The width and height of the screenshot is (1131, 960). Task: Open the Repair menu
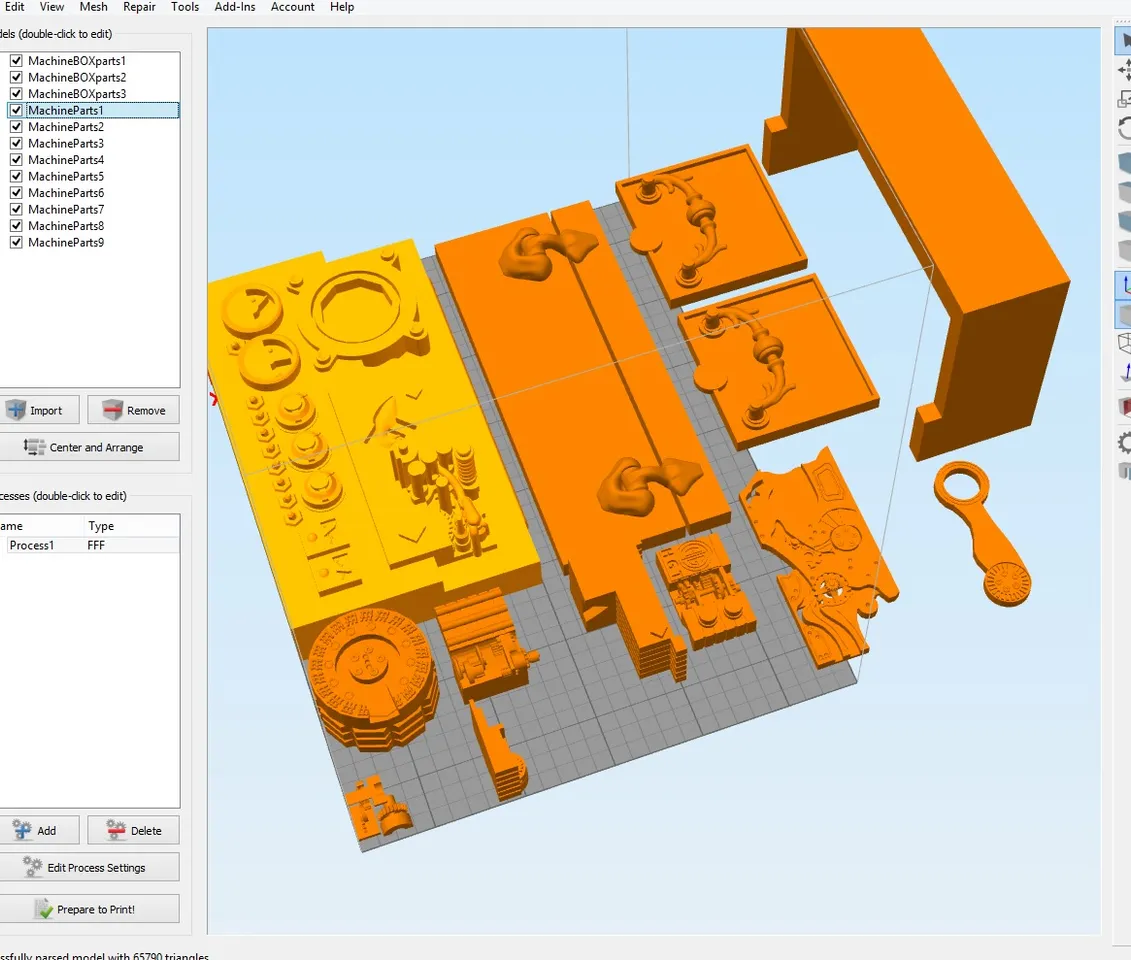click(139, 6)
